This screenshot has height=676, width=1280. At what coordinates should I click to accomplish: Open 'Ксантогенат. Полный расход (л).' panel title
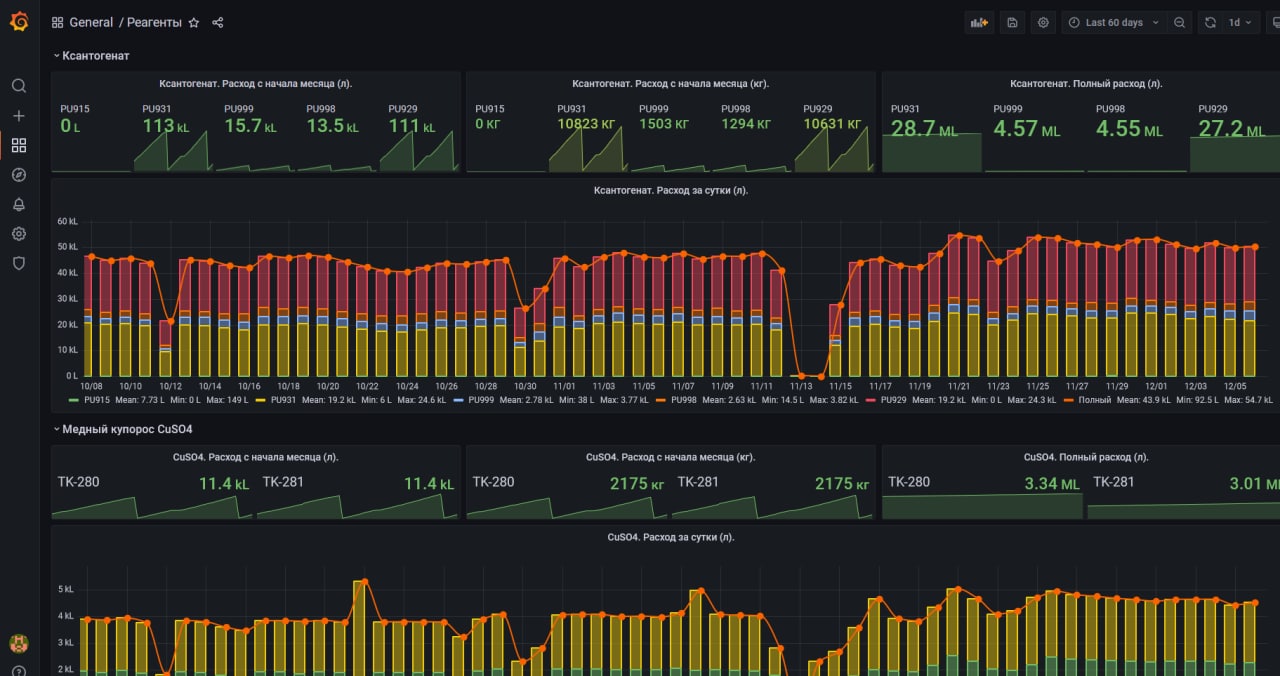pos(1086,84)
